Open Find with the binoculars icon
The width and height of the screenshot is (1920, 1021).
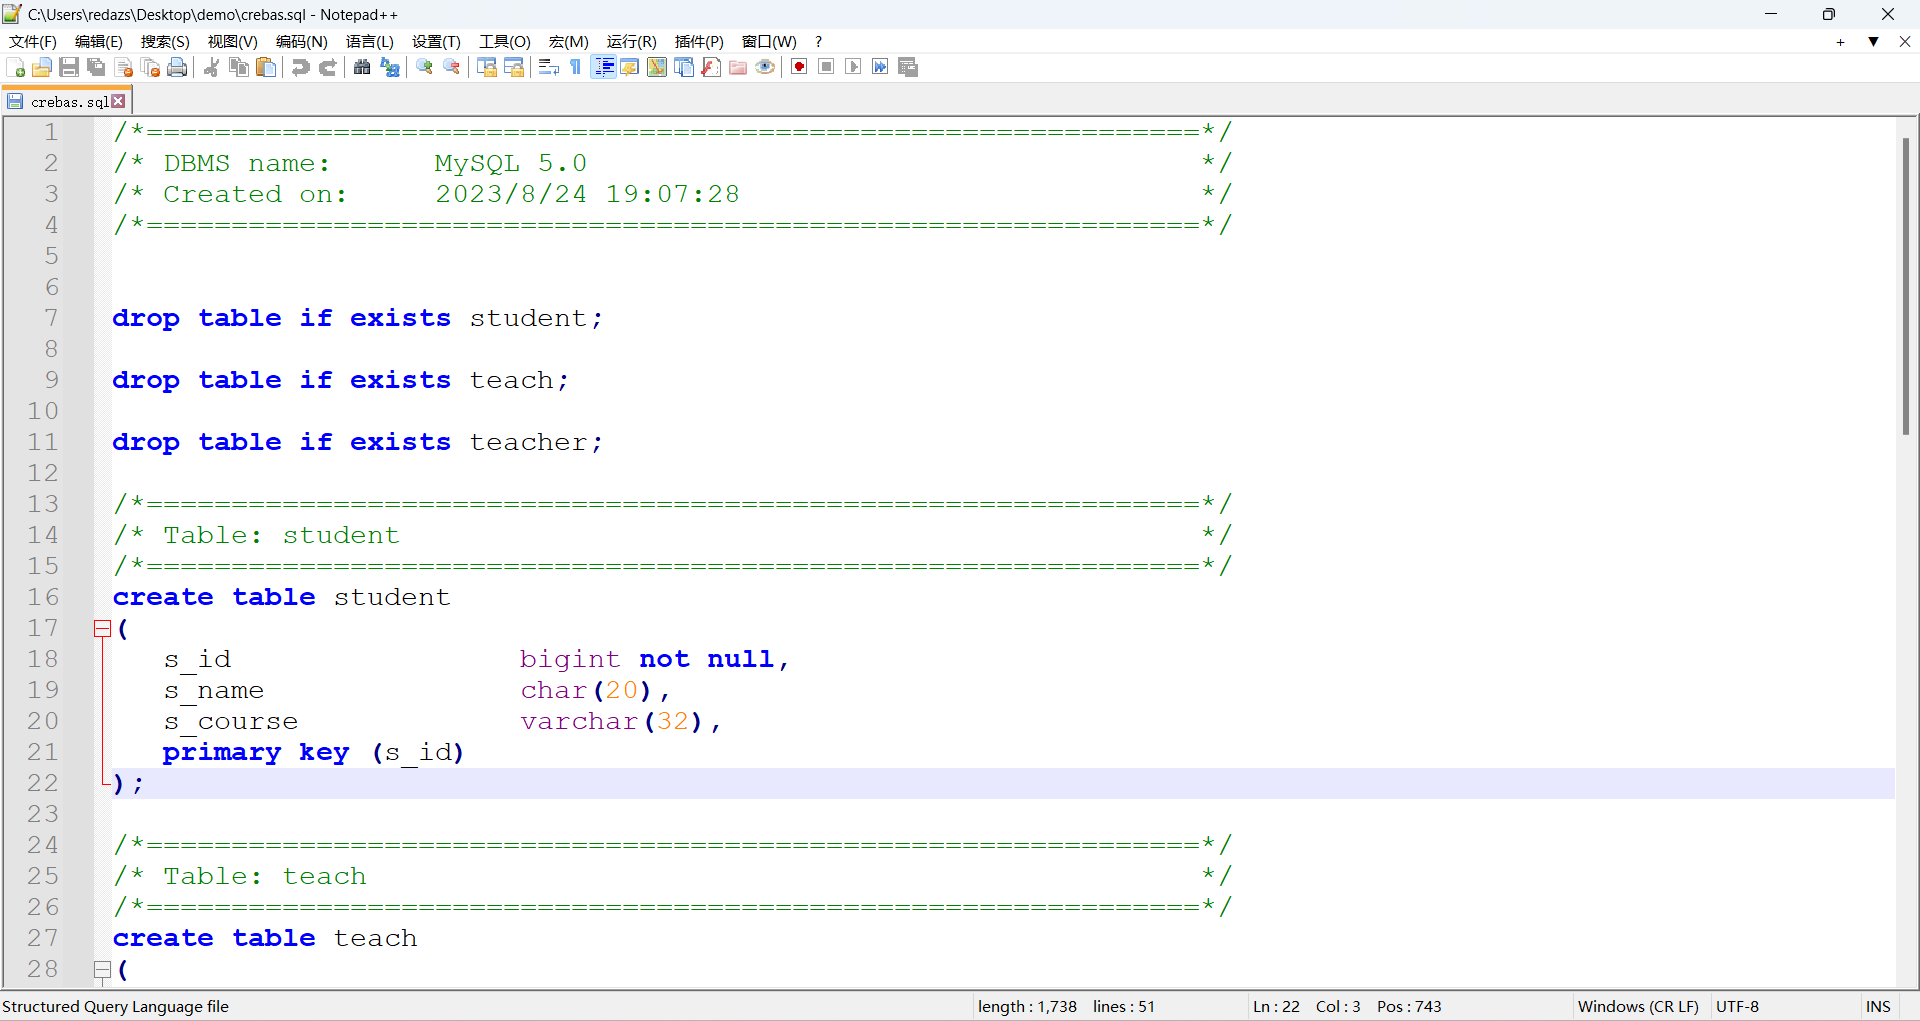point(362,67)
